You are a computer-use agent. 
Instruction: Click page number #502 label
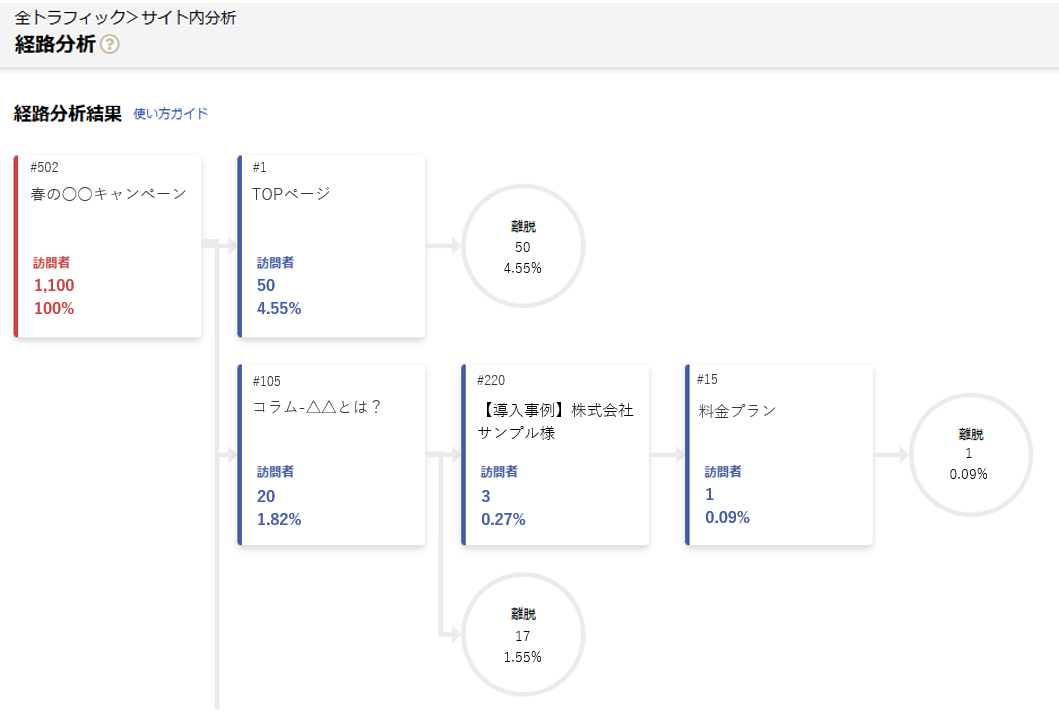point(44,167)
